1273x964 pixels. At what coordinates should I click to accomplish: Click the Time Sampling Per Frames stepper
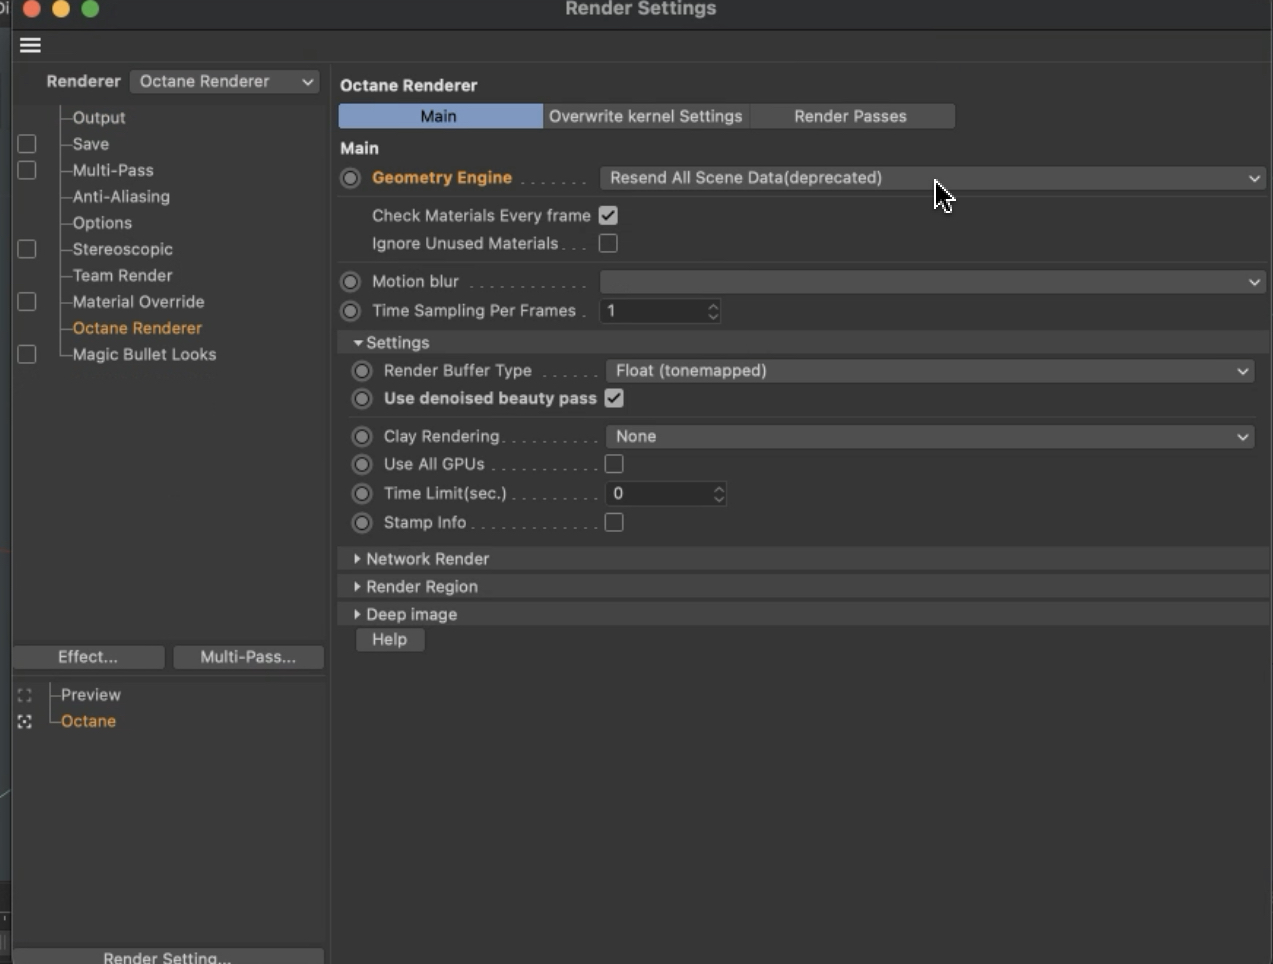pyautogui.click(x=713, y=311)
